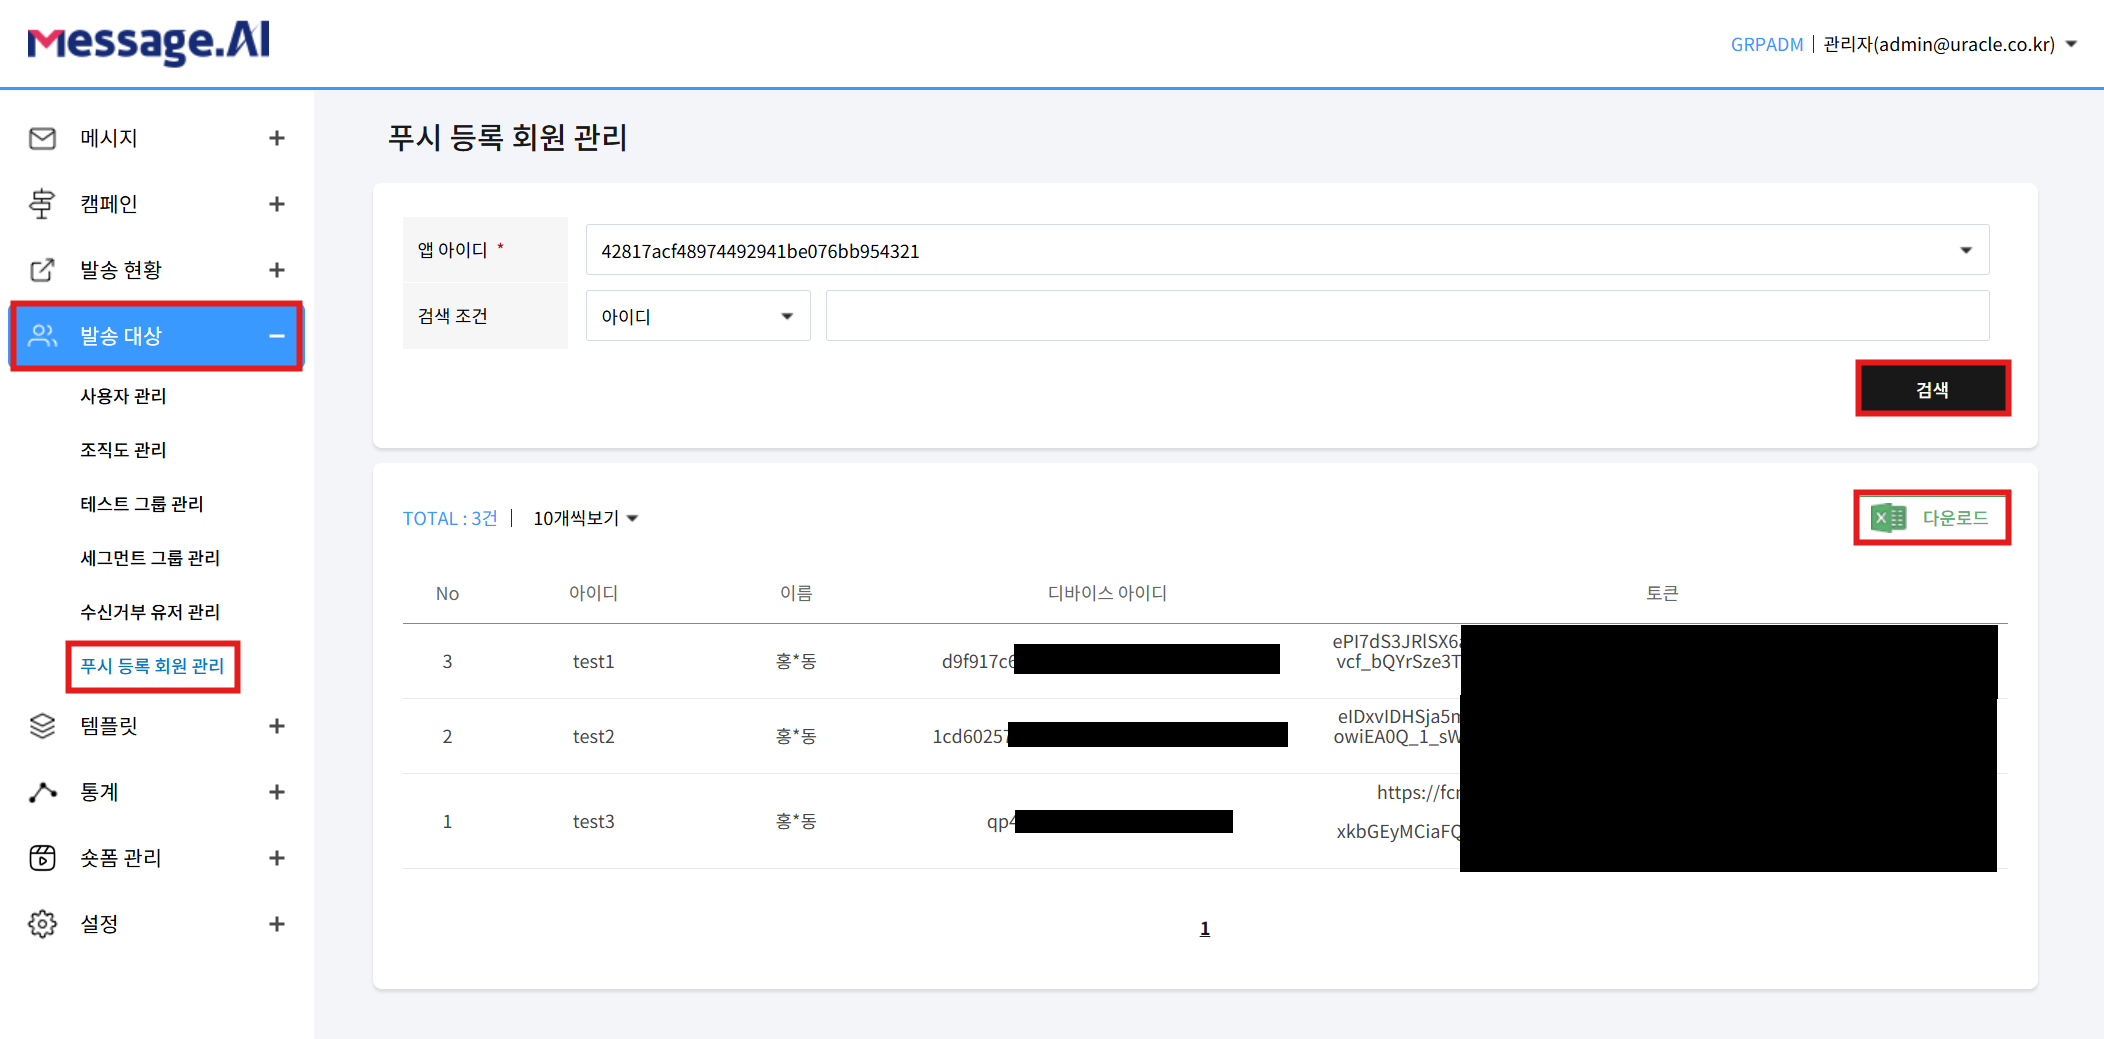Open 수신거부 유저 관리 menu item
Screen dimensions: 2104x1039
pyautogui.click(x=151, y=611)
